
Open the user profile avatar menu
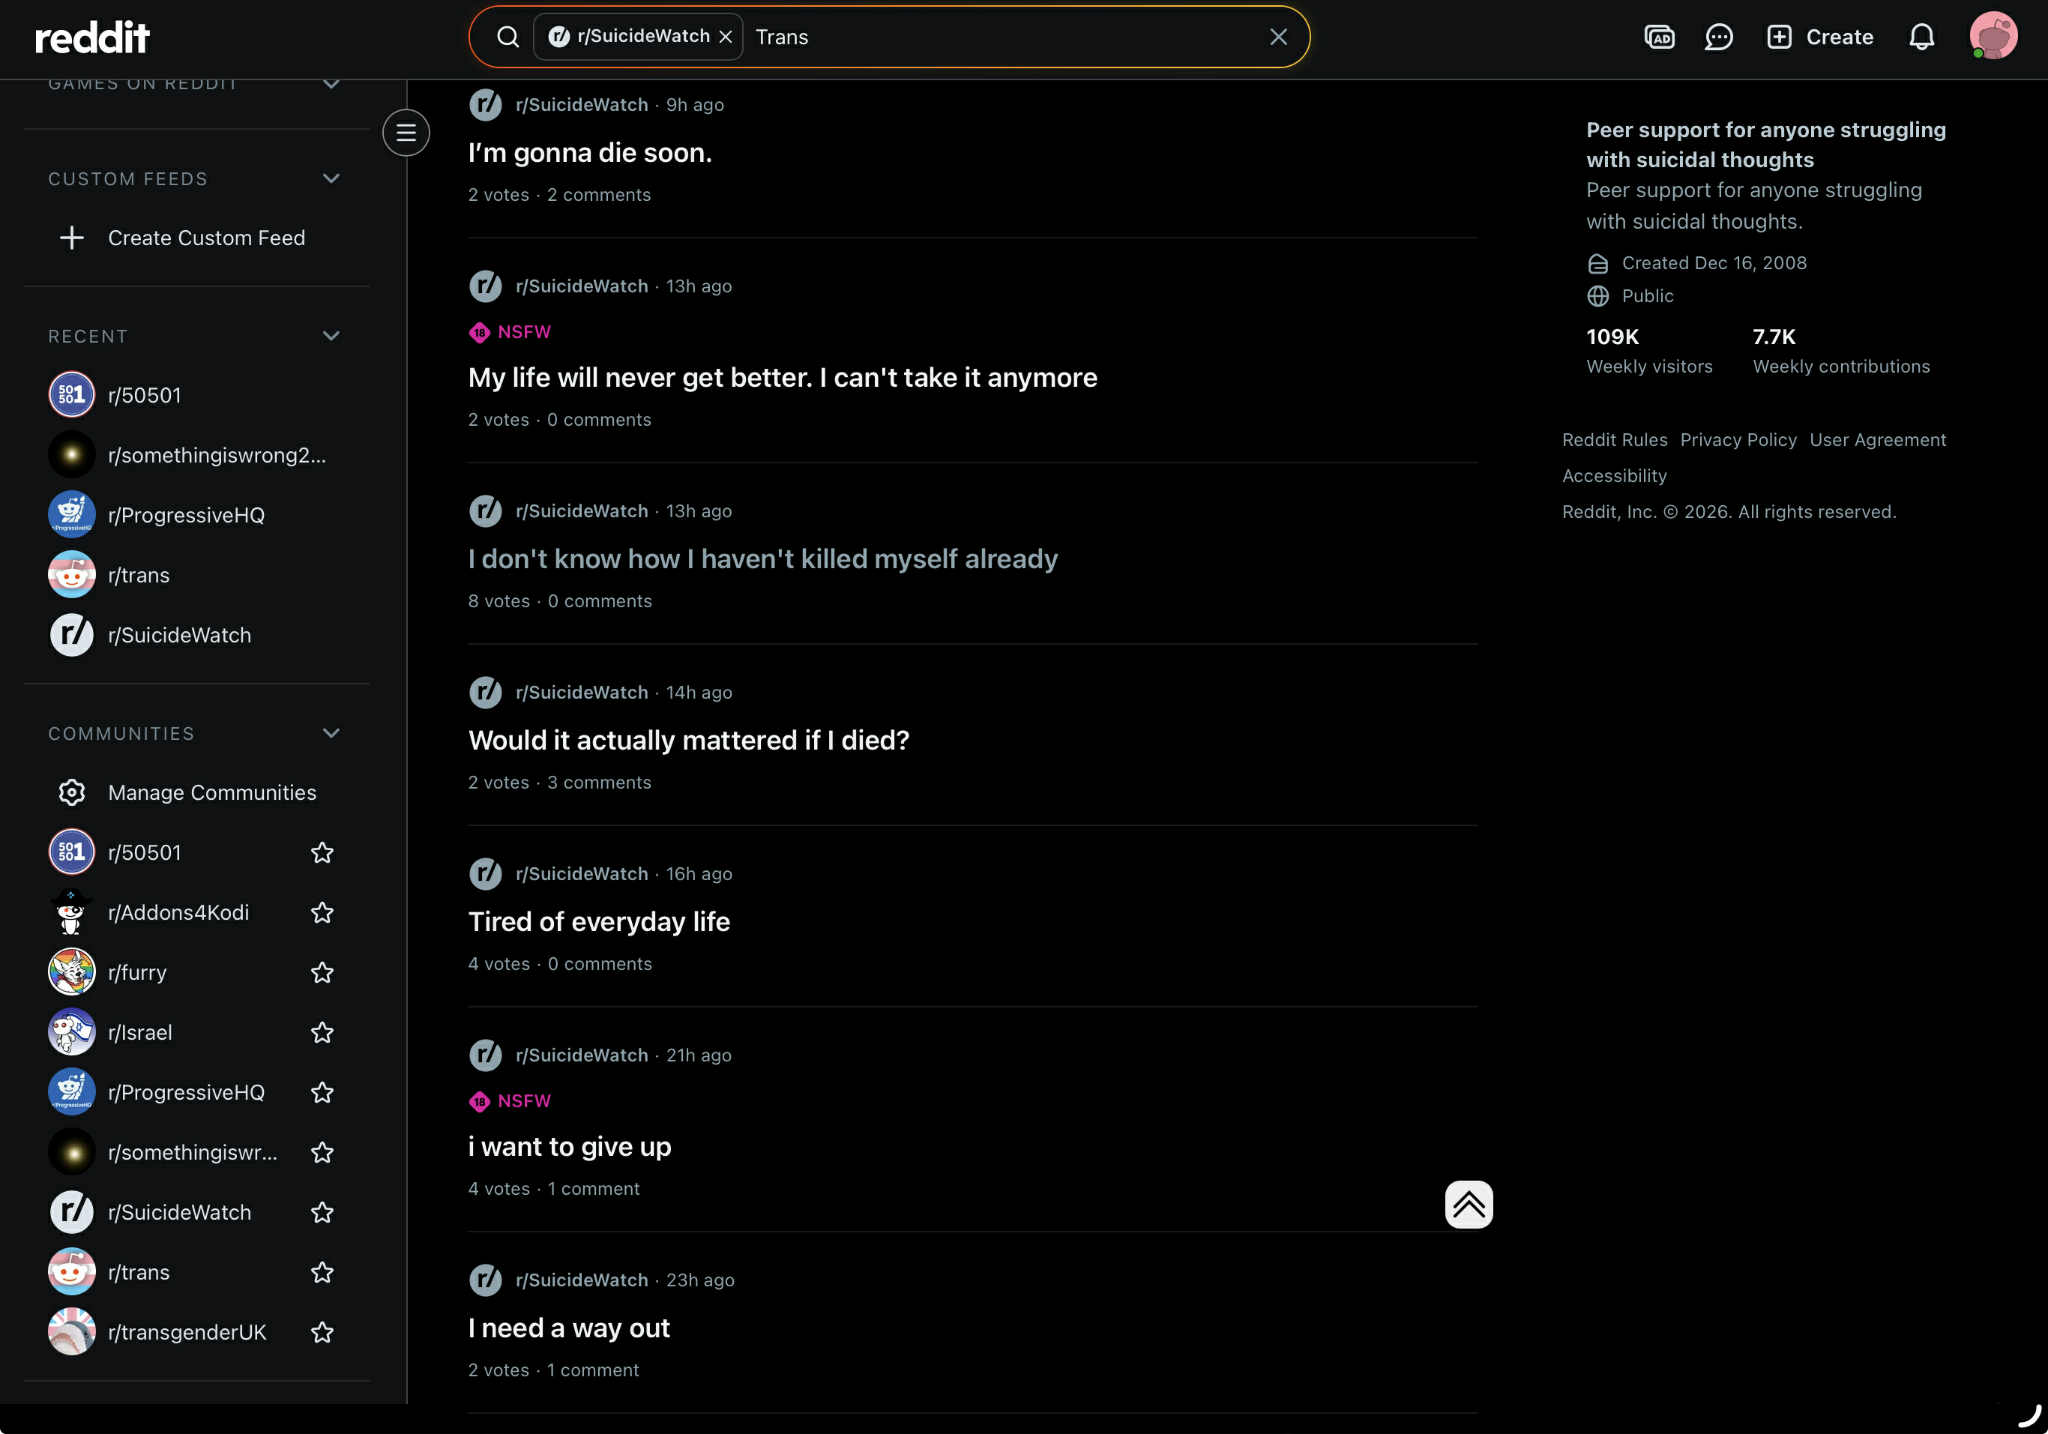tap(1992, 36)
